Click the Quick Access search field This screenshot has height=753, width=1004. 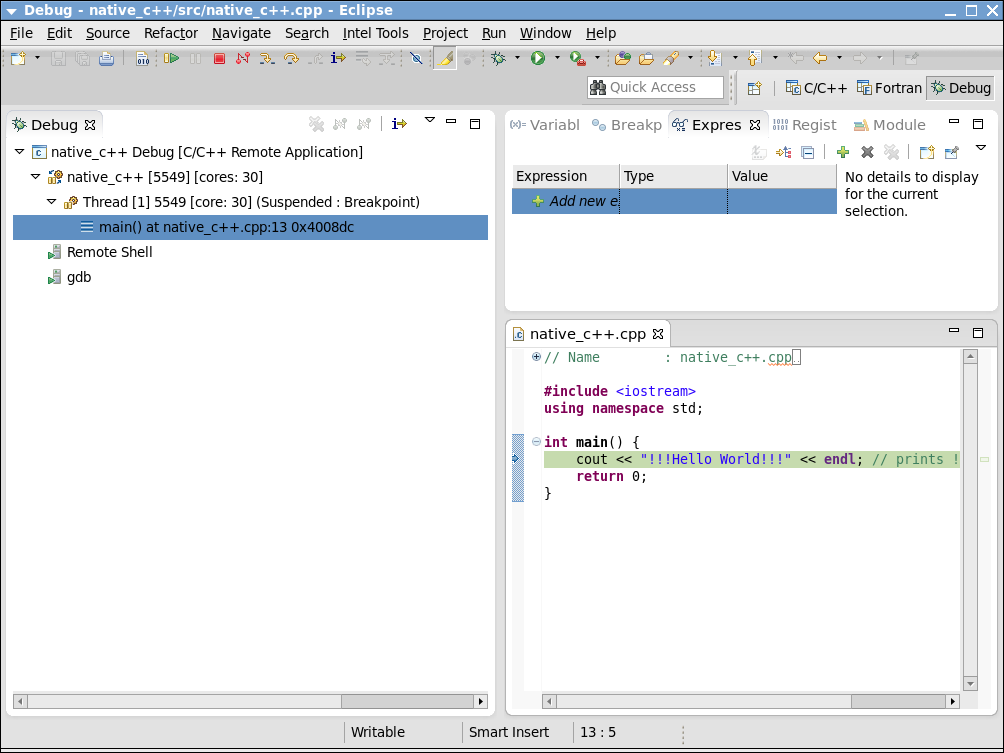point(655,87)
